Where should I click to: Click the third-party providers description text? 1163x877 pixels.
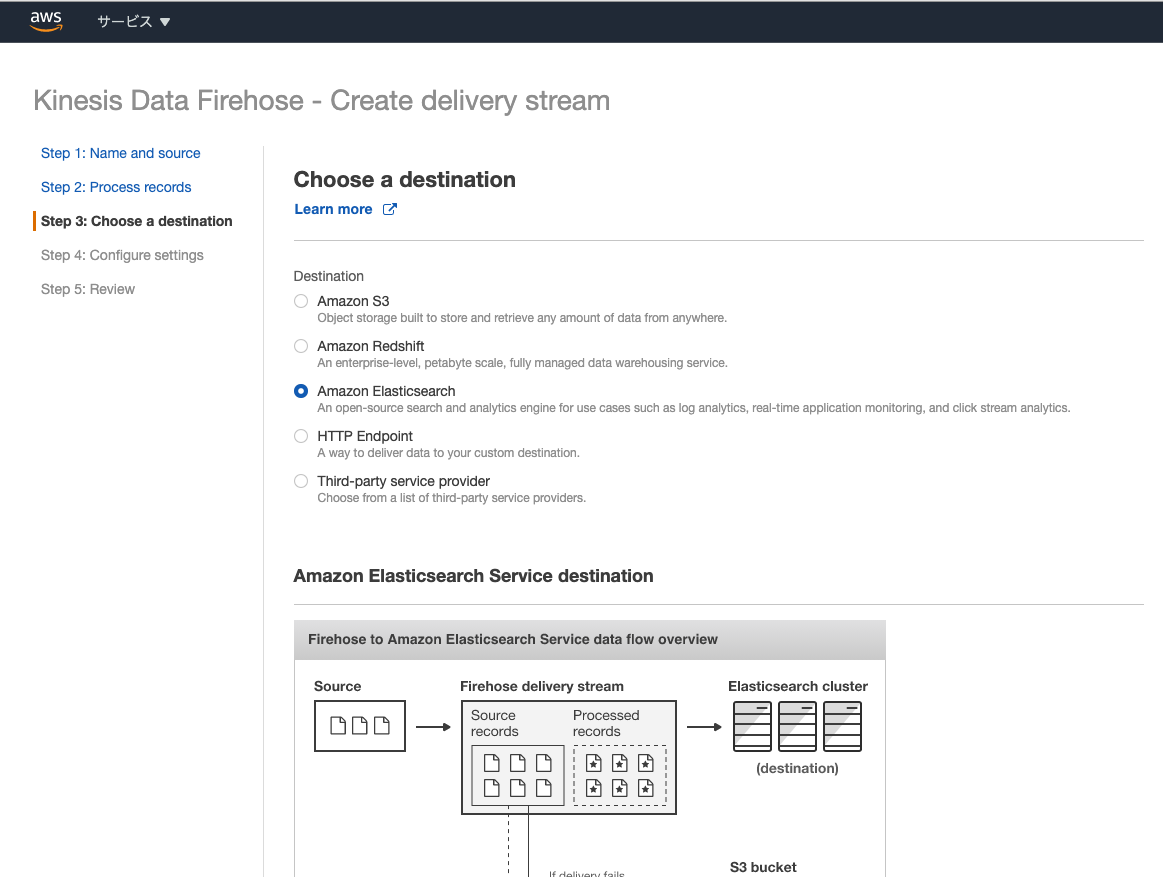(x=451, y=498)
